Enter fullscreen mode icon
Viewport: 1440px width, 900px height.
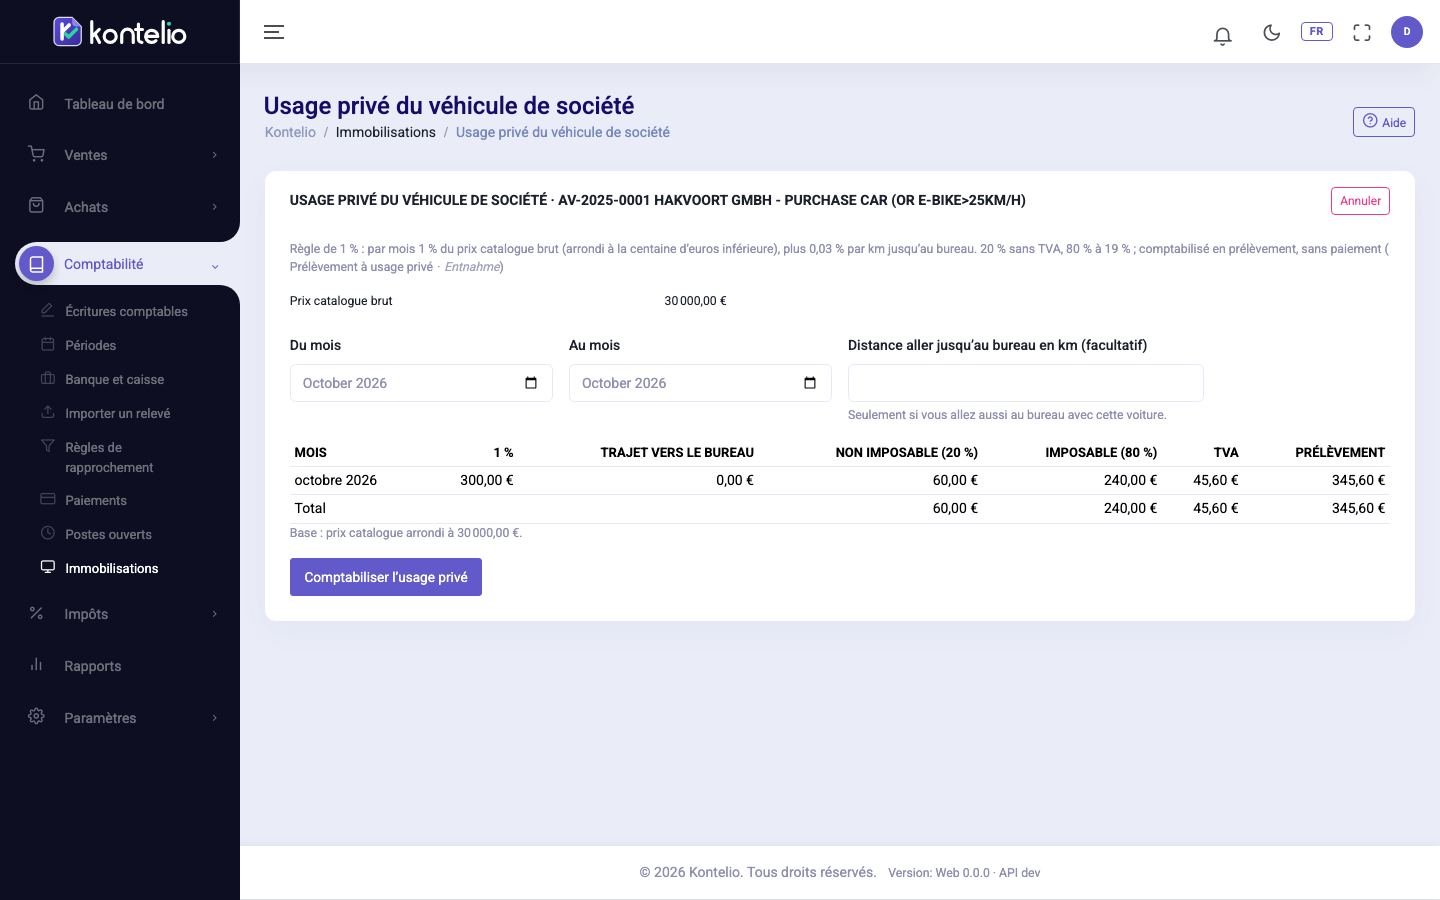pyautogui.click(x=1362, y=32)
